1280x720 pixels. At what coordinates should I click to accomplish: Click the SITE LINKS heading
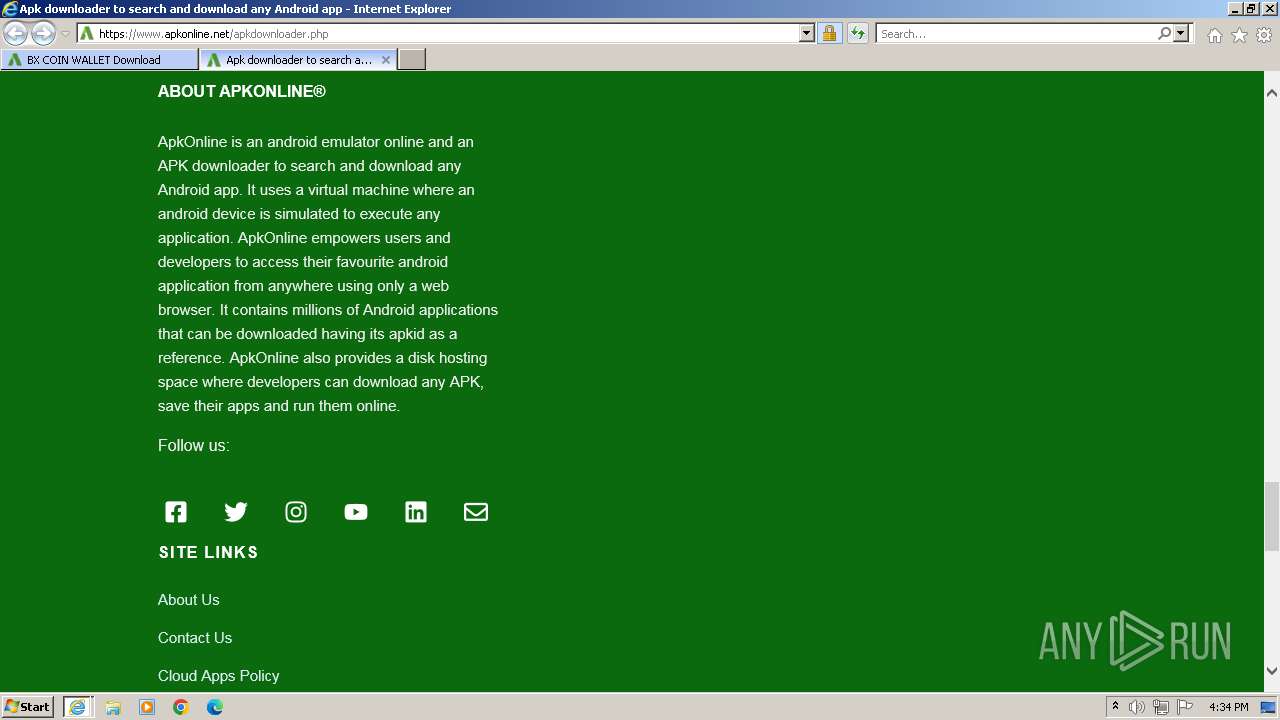[209, 552]
